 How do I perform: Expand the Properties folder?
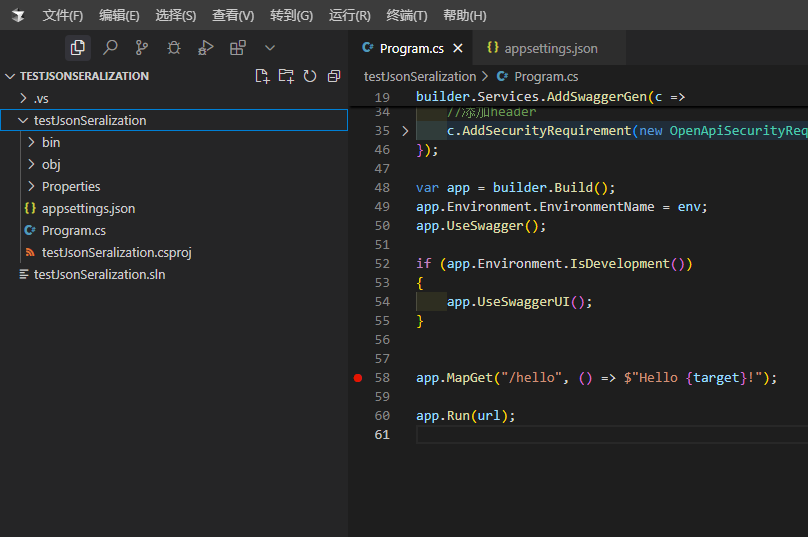tap(70, 186)
